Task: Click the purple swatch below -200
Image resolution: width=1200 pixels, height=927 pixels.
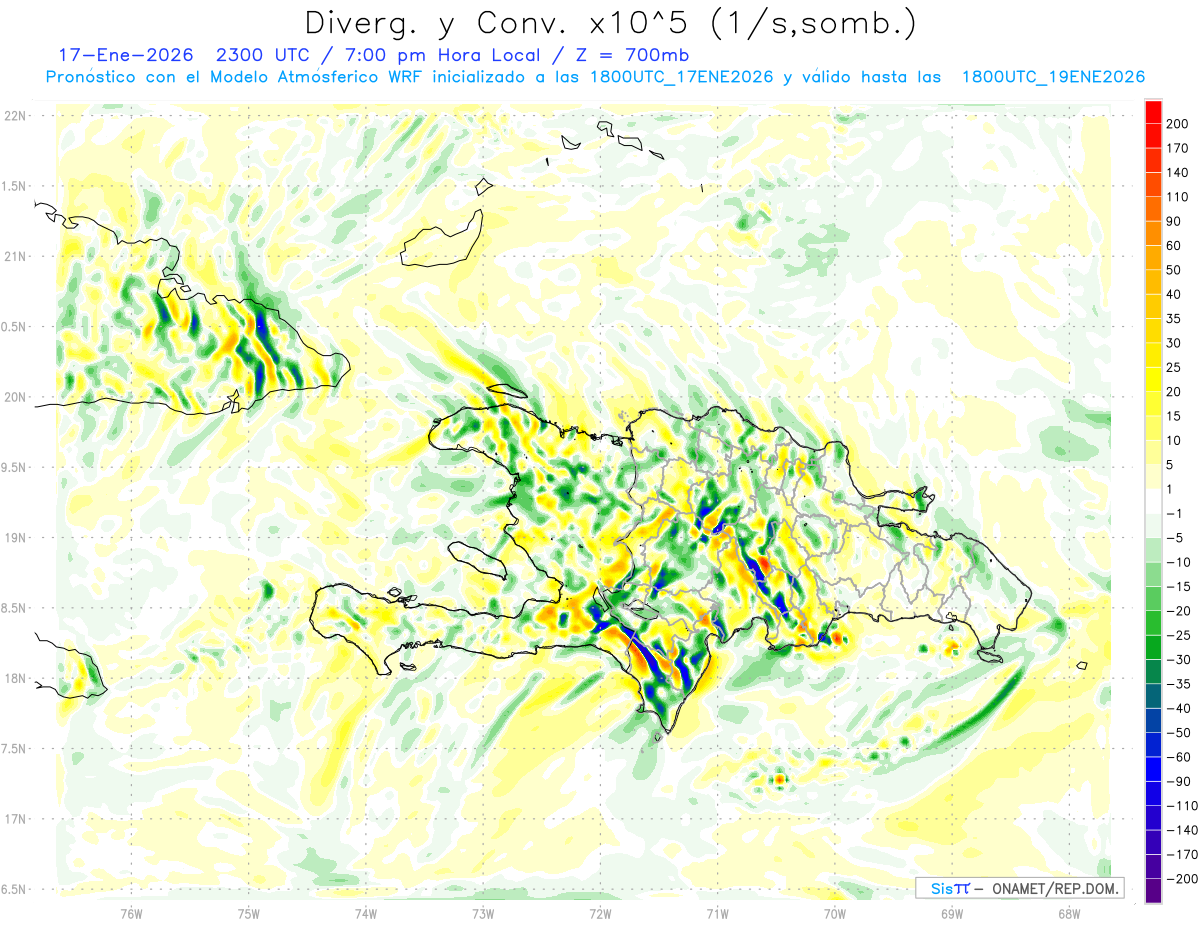Action: pyautogui.click(x=1153, y=890)
